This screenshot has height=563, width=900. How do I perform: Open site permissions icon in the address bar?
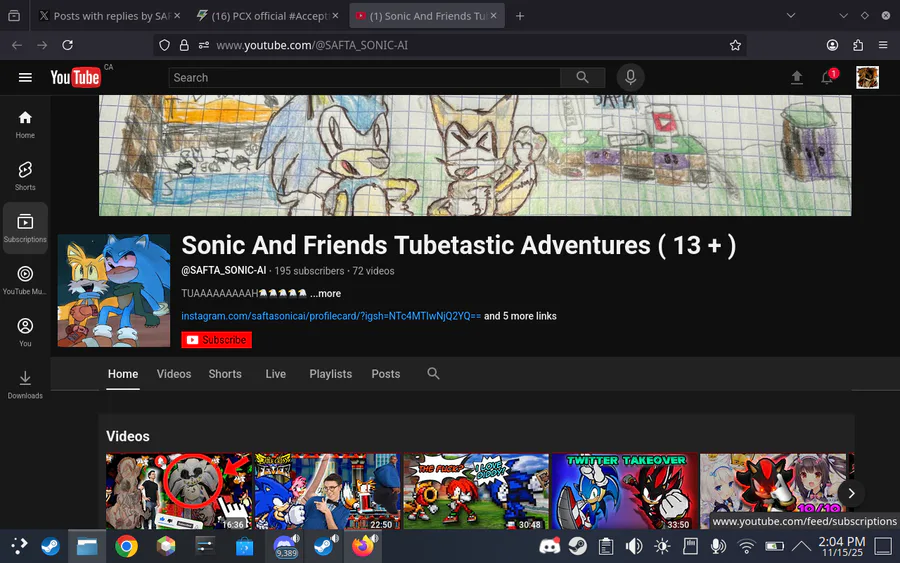click(x=204, y=45)
